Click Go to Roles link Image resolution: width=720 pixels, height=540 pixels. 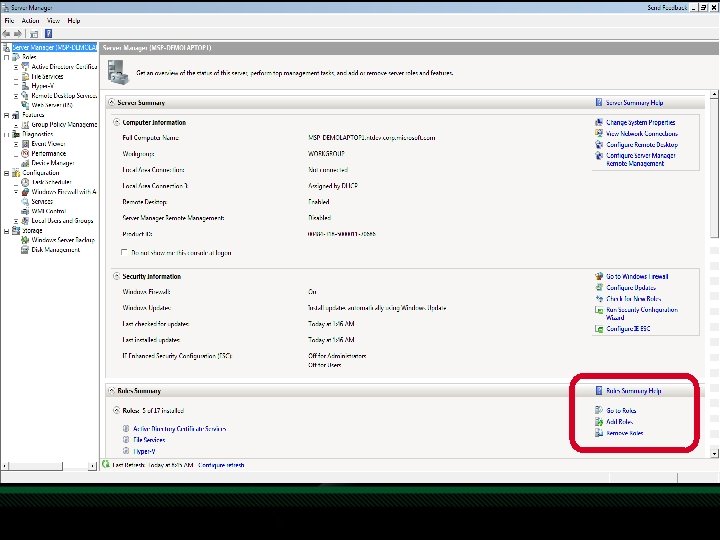pyautogui.click(x=621, y=411)
